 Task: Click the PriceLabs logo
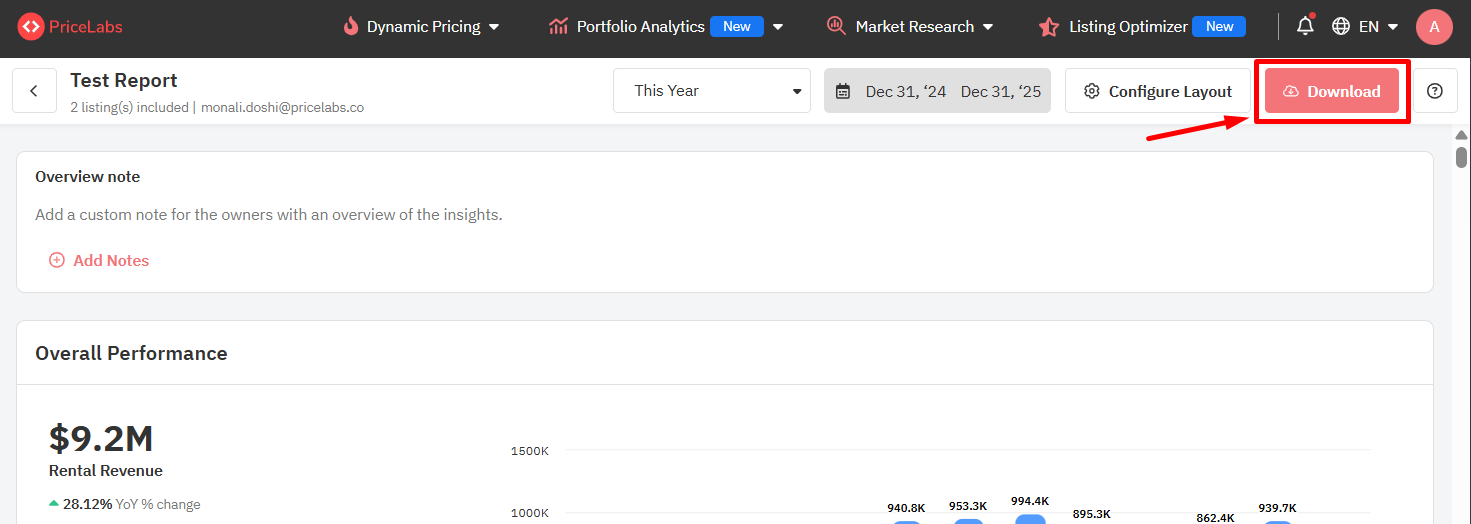point(70,27)
